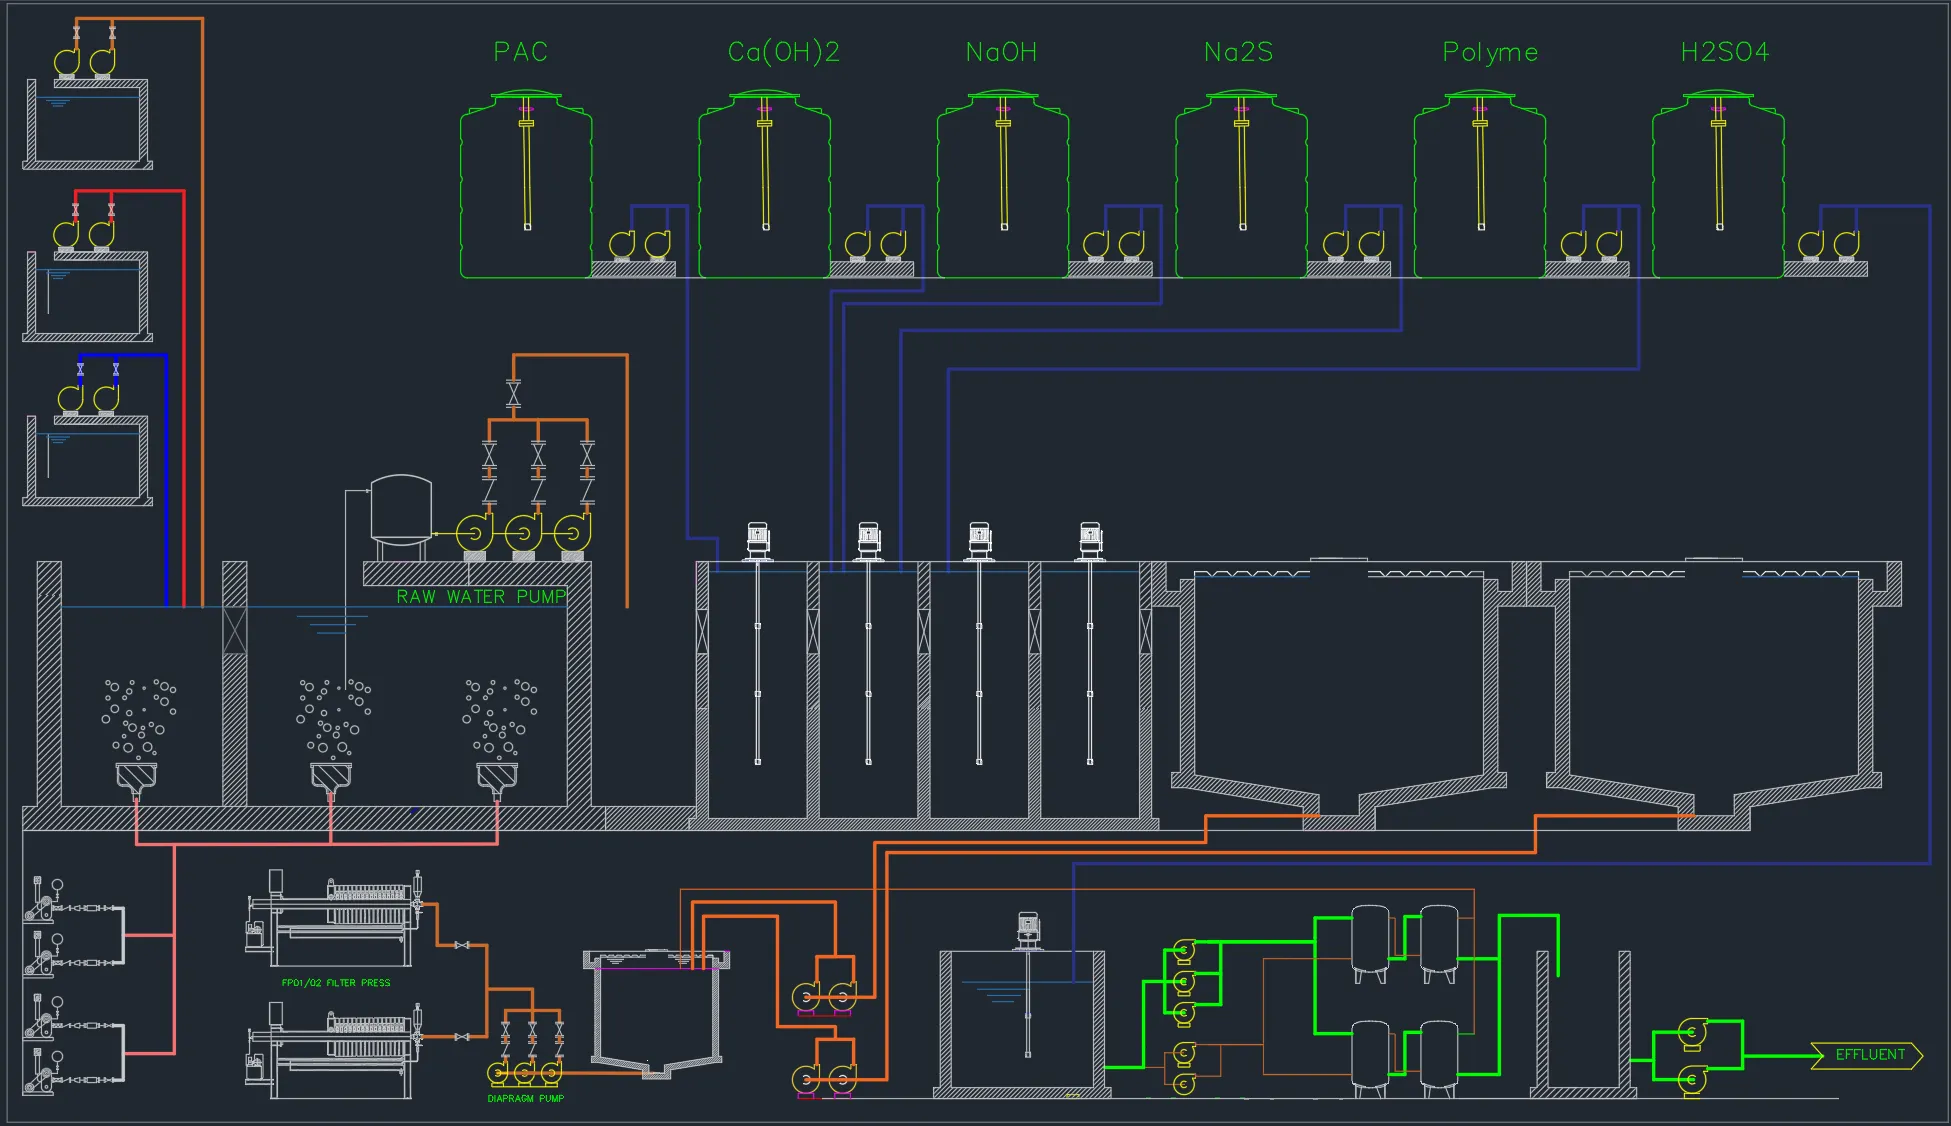Select the upper effluent pump before EFFLUENT arrow
Screen dimensions: 1951x1126
(1692, 1034)
